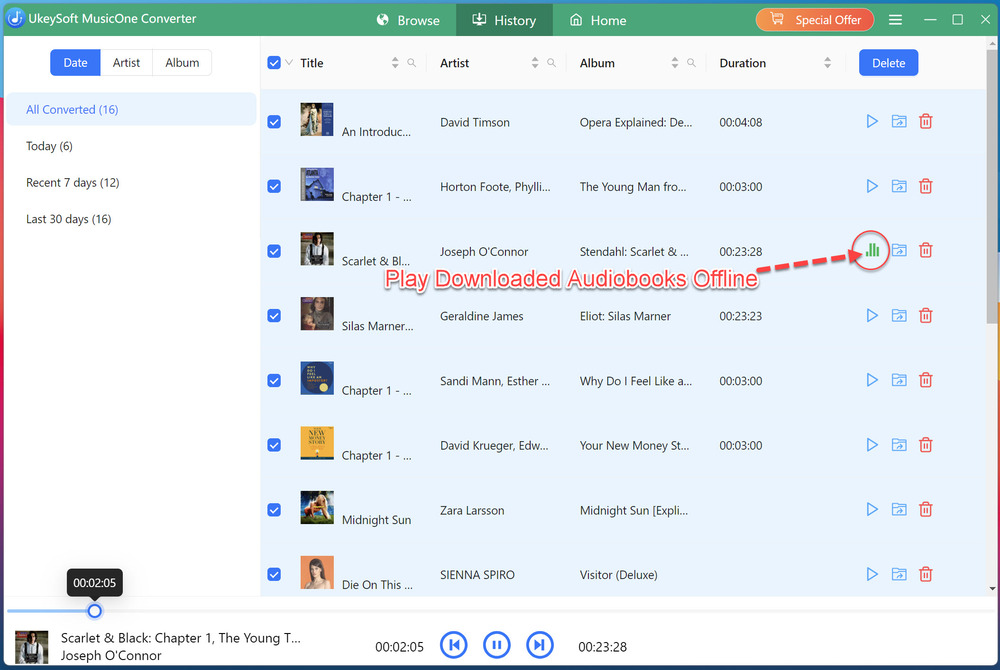Play the David Krueger chapter
The image size is (1000, 670).
point(872,445)
